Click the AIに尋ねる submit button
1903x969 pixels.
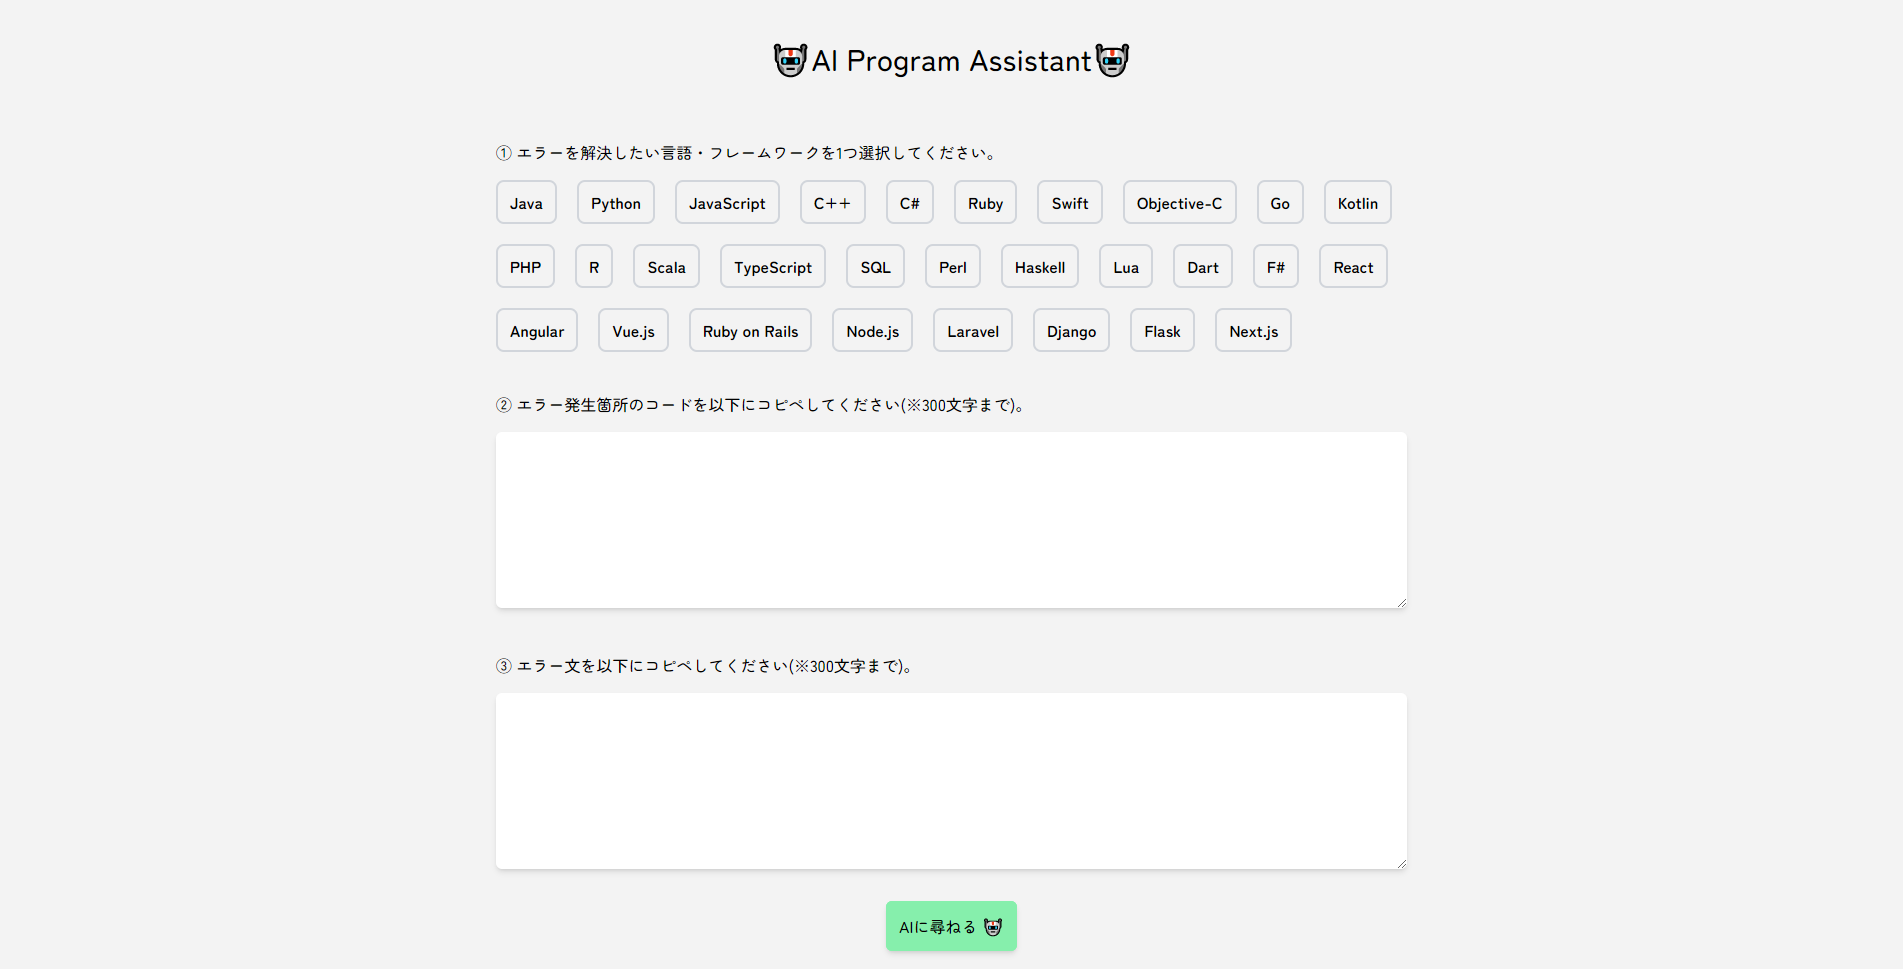coord(951,926)
